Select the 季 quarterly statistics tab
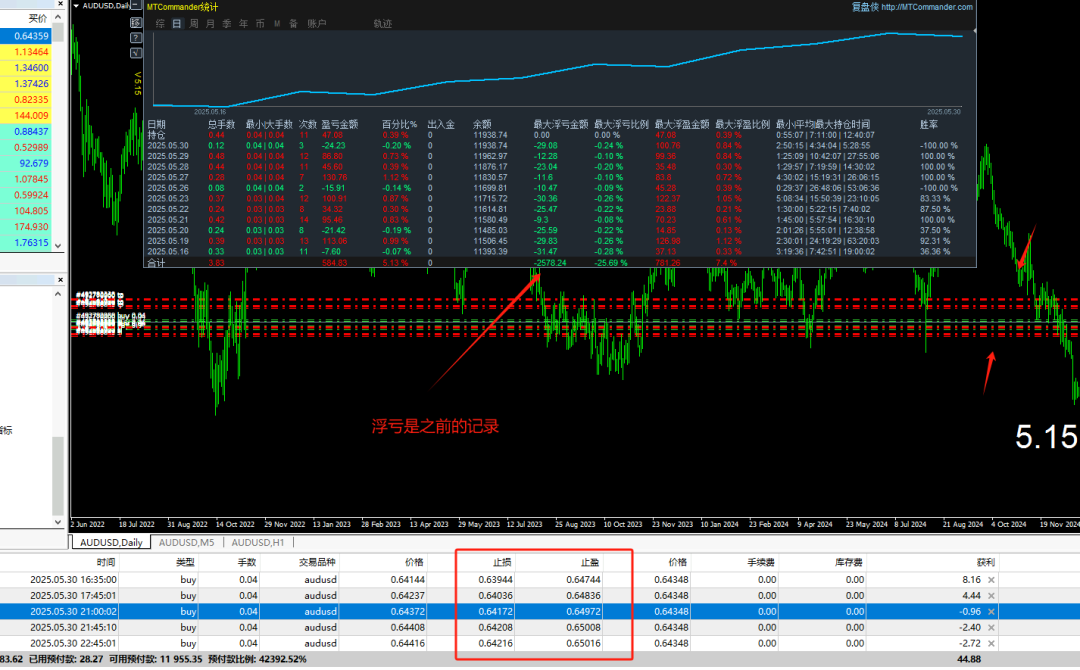1080x670 pixels. [x=227, y=23]
